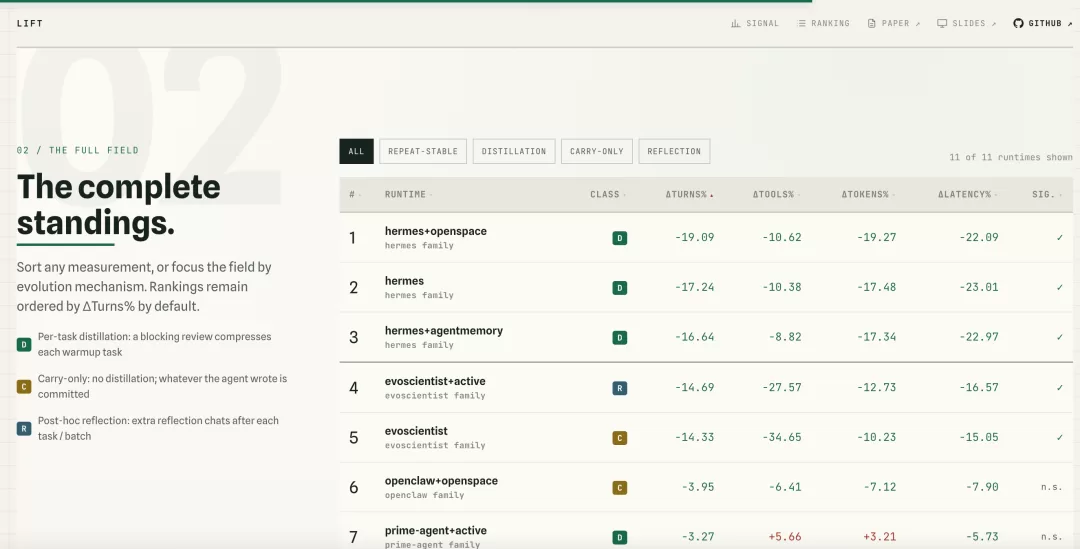
Task: Click the brown C legend badge
Action: [24, 386]
